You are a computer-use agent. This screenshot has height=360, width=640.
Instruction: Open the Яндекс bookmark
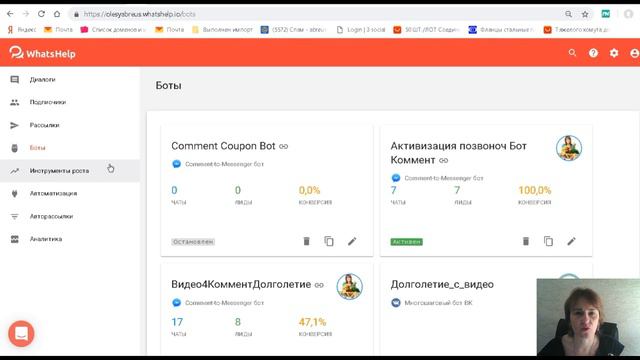pos(22,29)
